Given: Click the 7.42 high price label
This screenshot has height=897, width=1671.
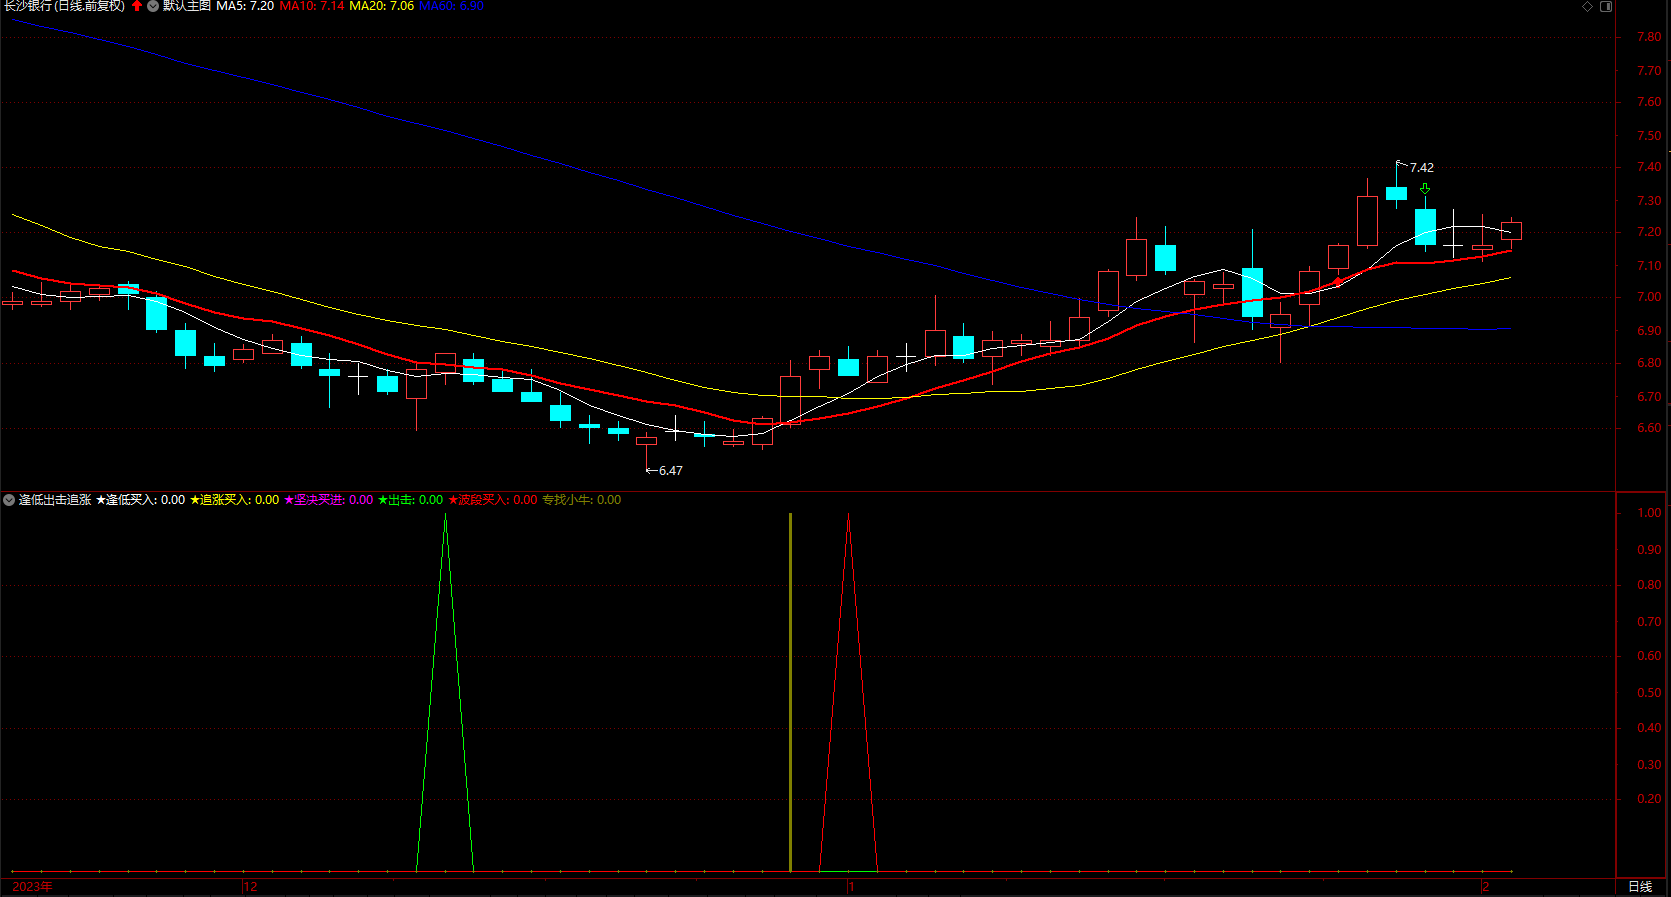Looking at the screenshot, I should 1421,168.
